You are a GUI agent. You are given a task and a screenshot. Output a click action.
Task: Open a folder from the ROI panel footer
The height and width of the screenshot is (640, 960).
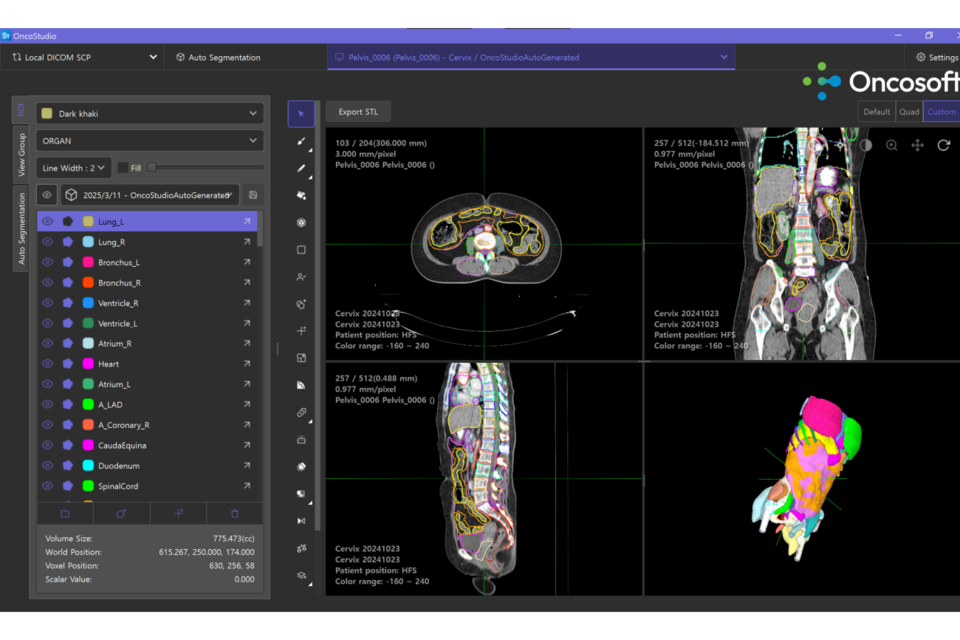[65, 514]
